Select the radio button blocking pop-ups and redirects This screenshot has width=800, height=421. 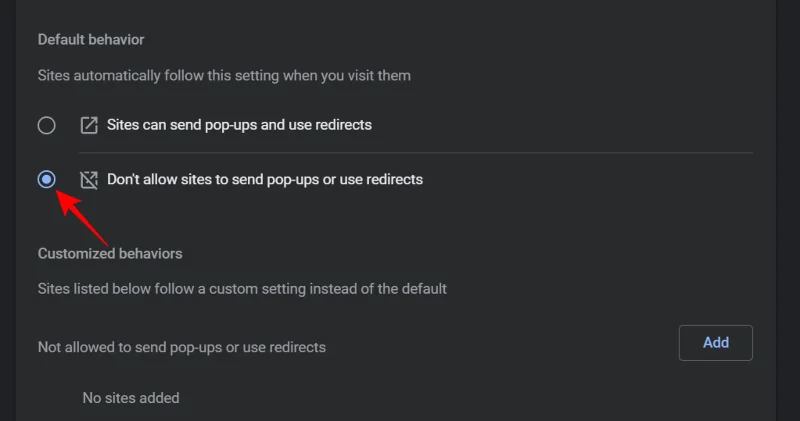pos(46,180)
